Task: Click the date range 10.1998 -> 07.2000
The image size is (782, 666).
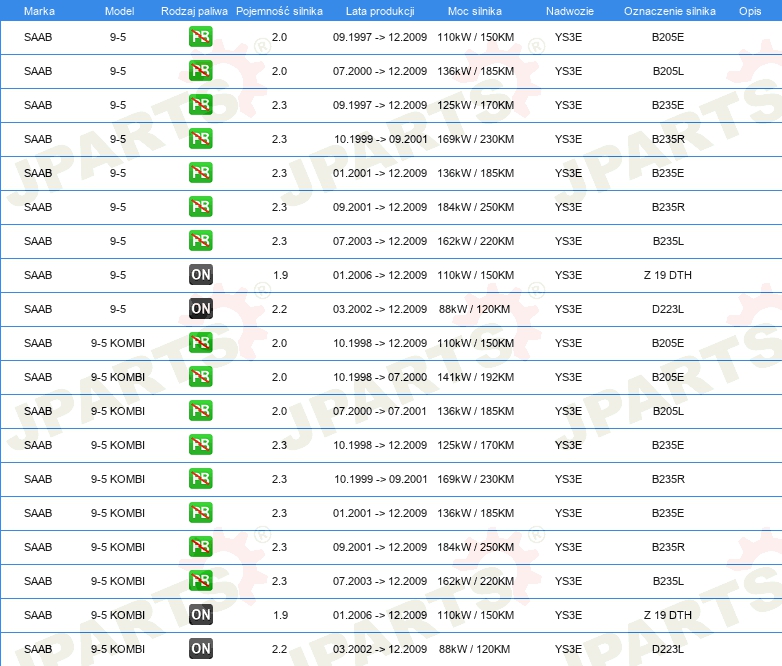Action: tap(380, 377)
